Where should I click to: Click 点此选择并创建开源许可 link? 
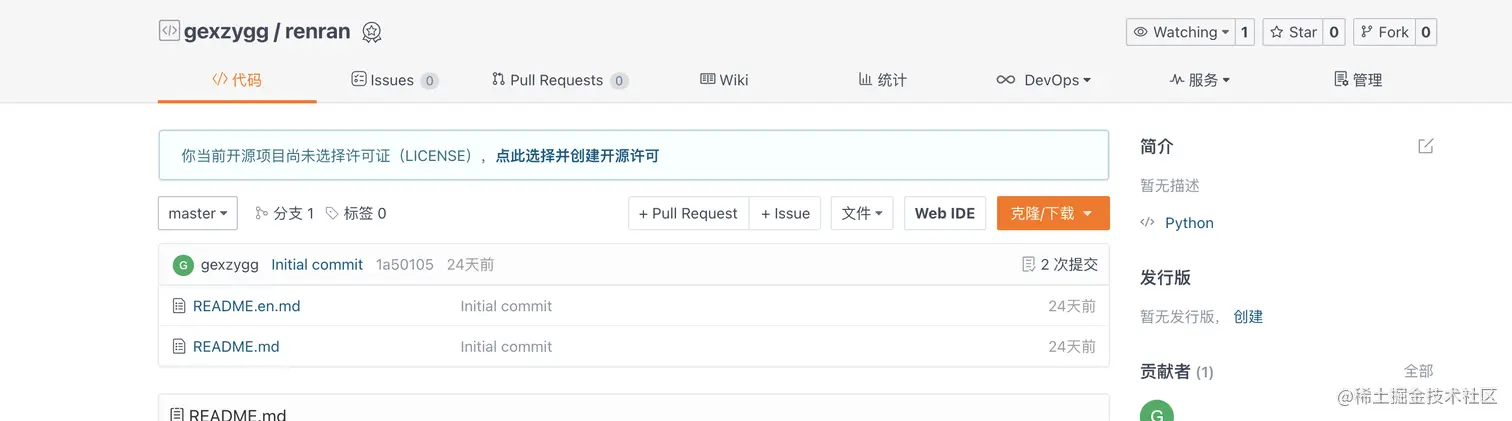(x=577, y=156)
